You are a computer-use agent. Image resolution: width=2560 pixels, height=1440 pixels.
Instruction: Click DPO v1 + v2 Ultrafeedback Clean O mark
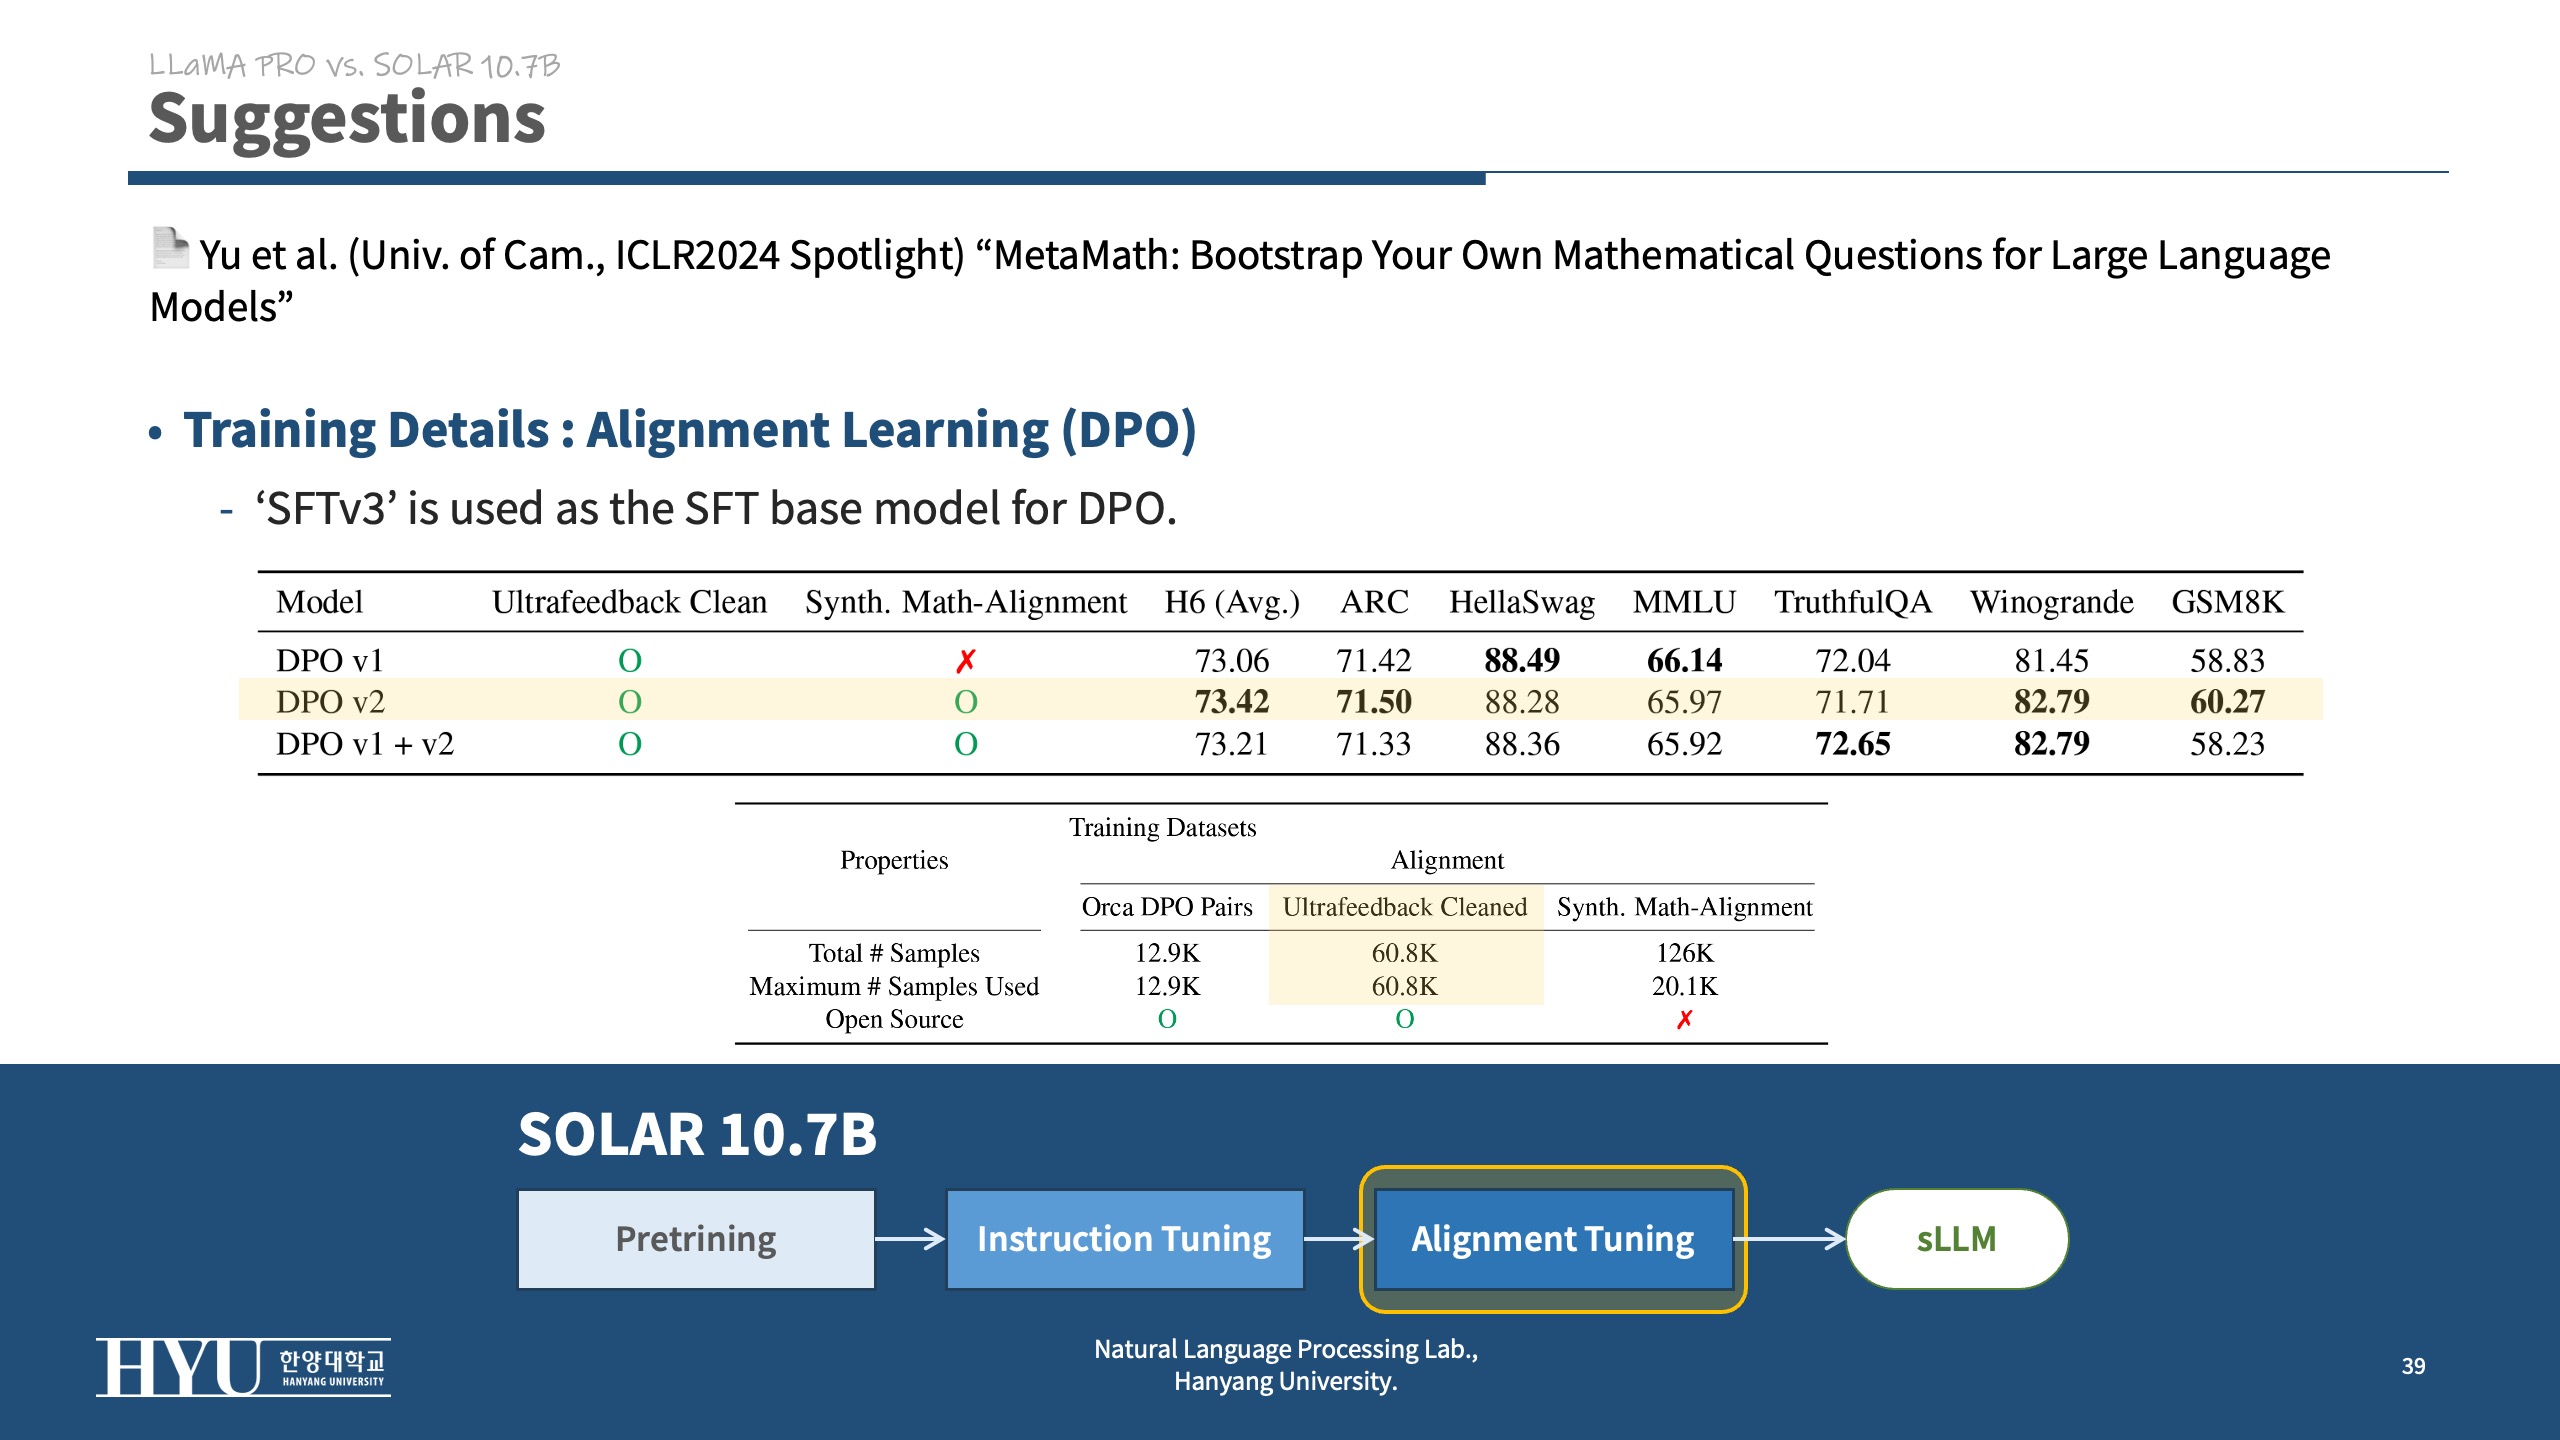629,744
